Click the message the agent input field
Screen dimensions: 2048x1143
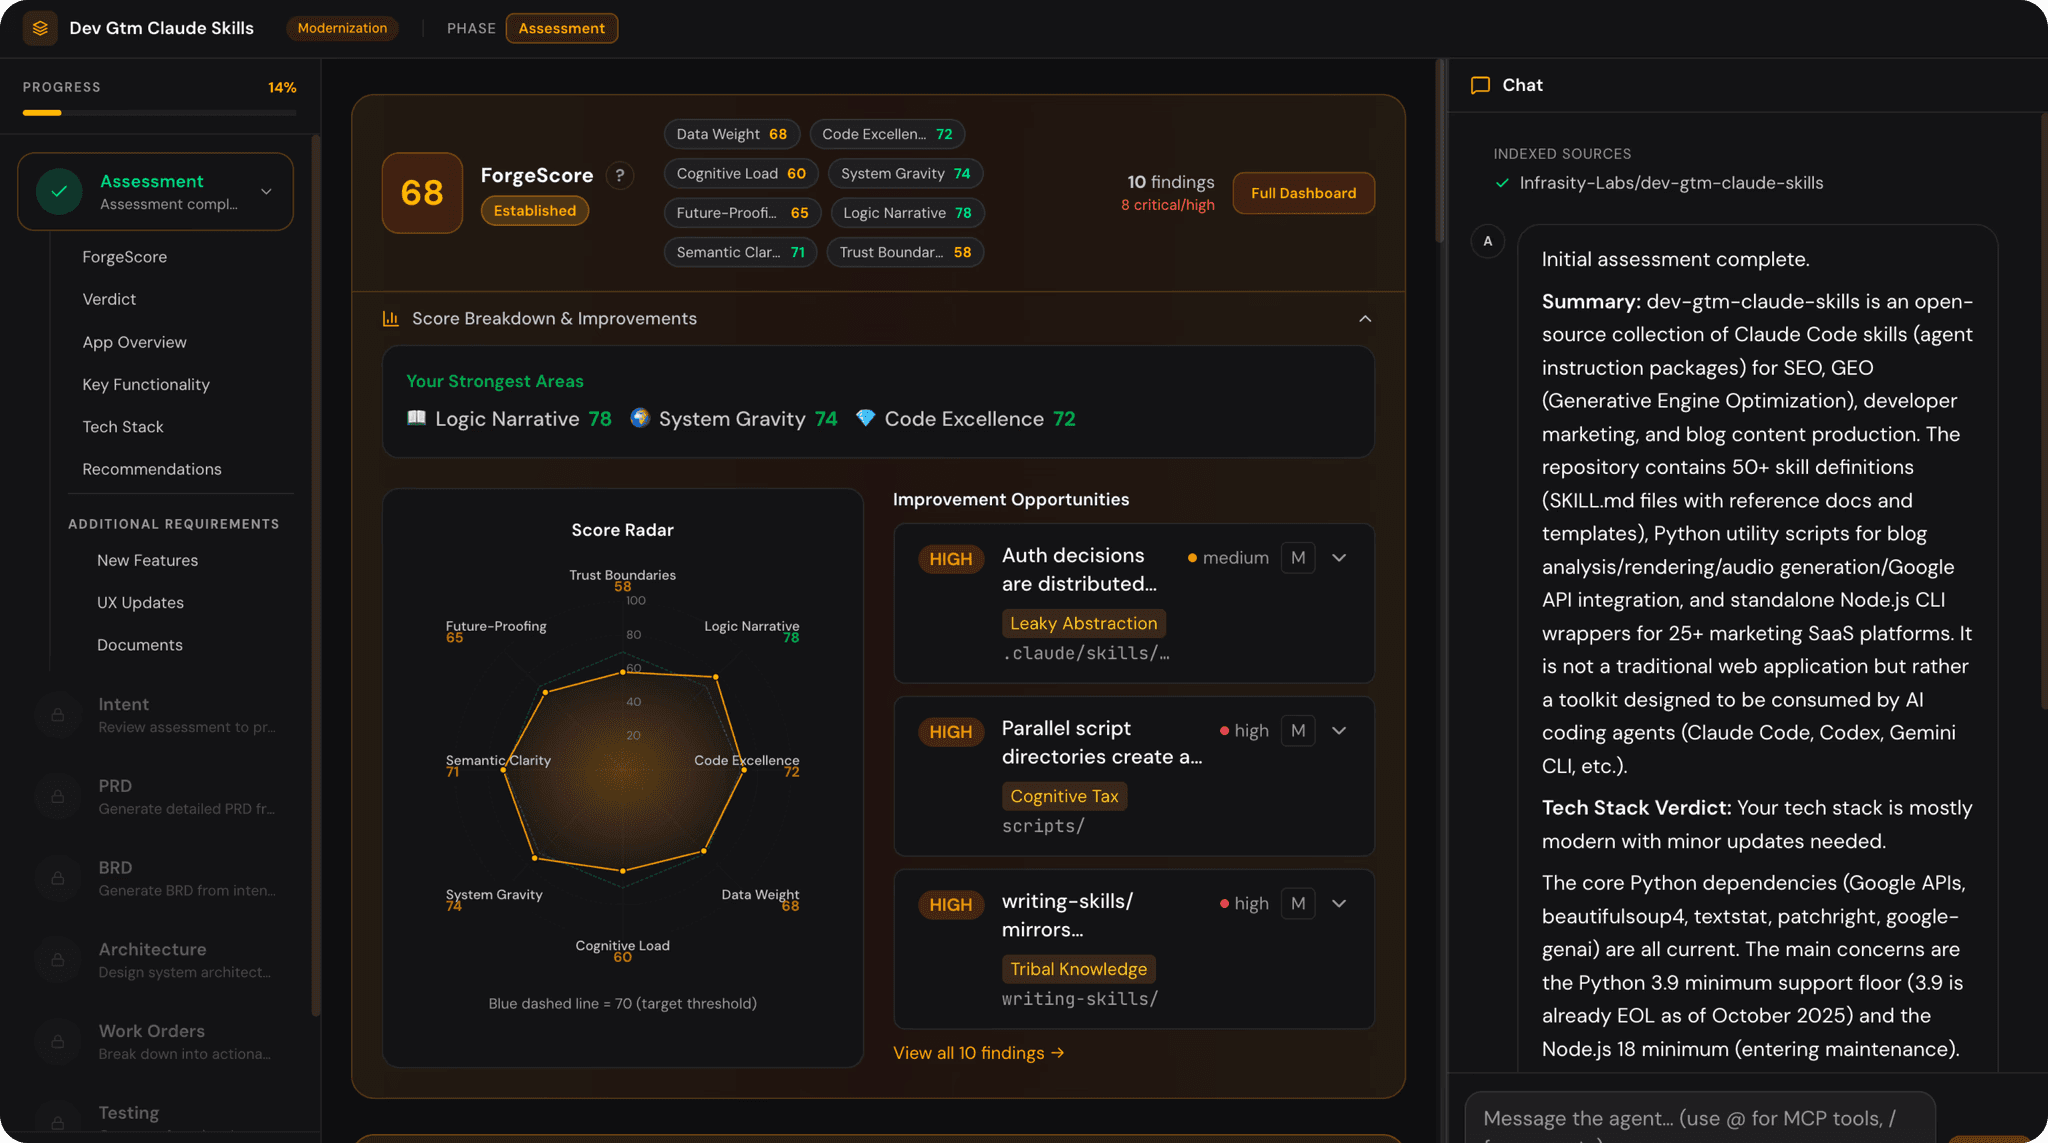pyautogui.click(x=1700, y=1118)
